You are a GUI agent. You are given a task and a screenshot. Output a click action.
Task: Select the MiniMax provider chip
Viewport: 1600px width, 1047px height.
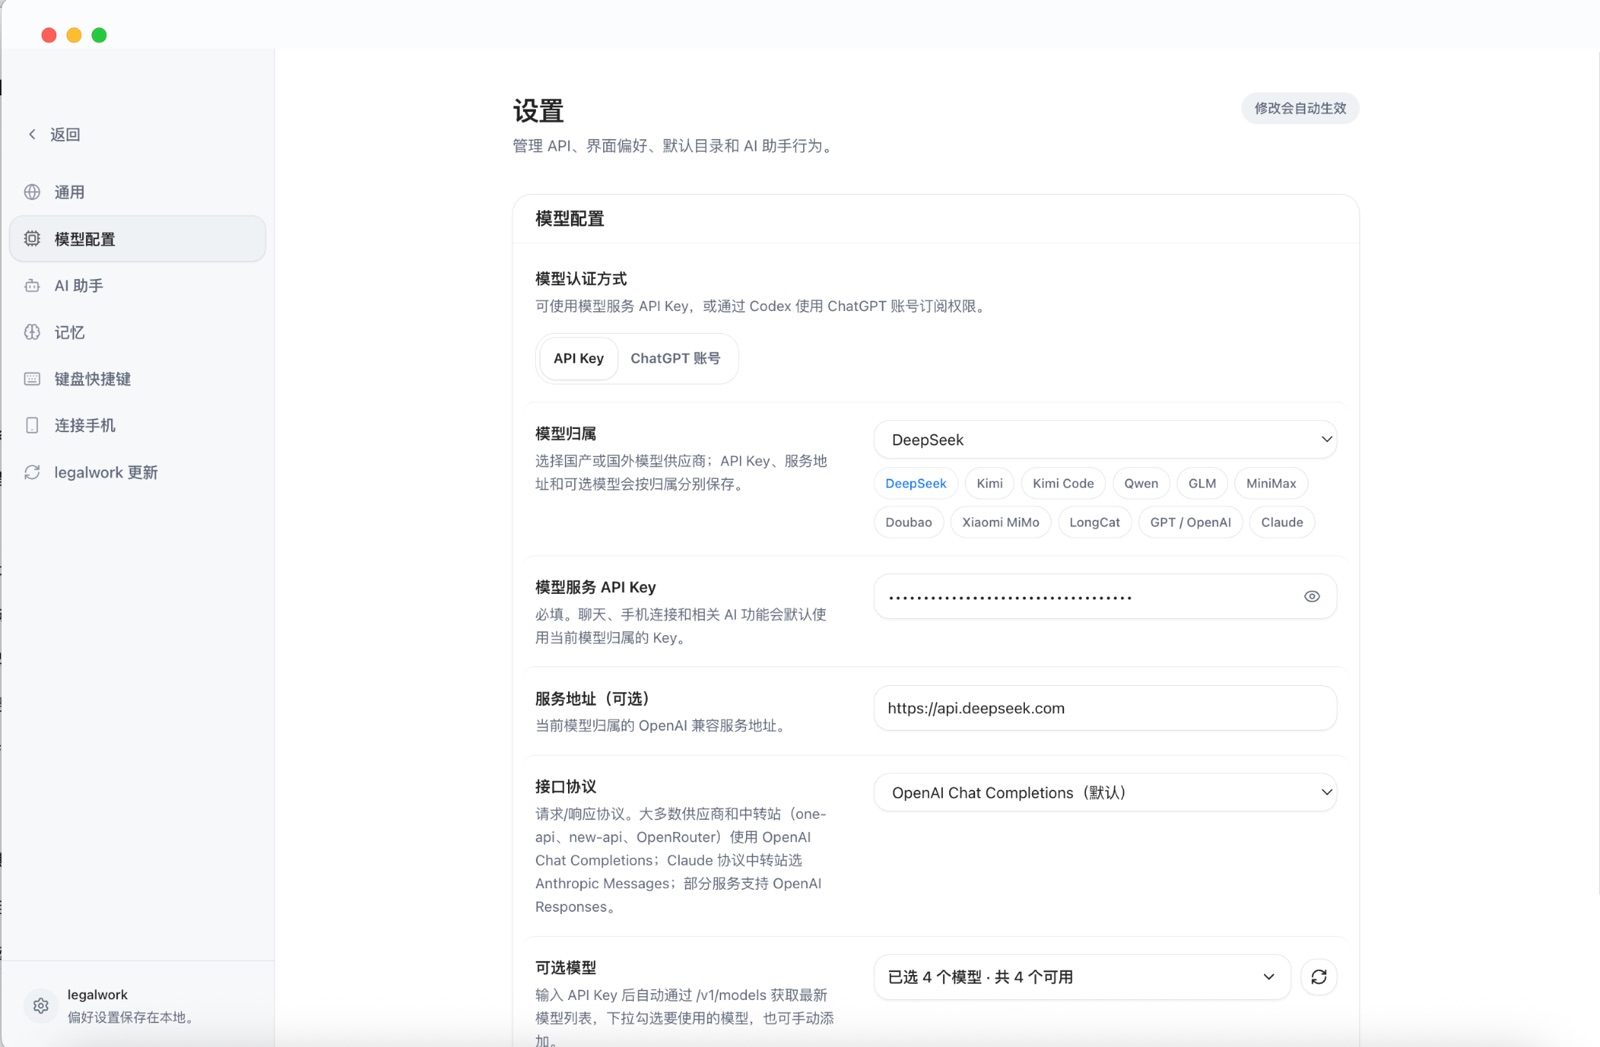[x=1271, y=483]
